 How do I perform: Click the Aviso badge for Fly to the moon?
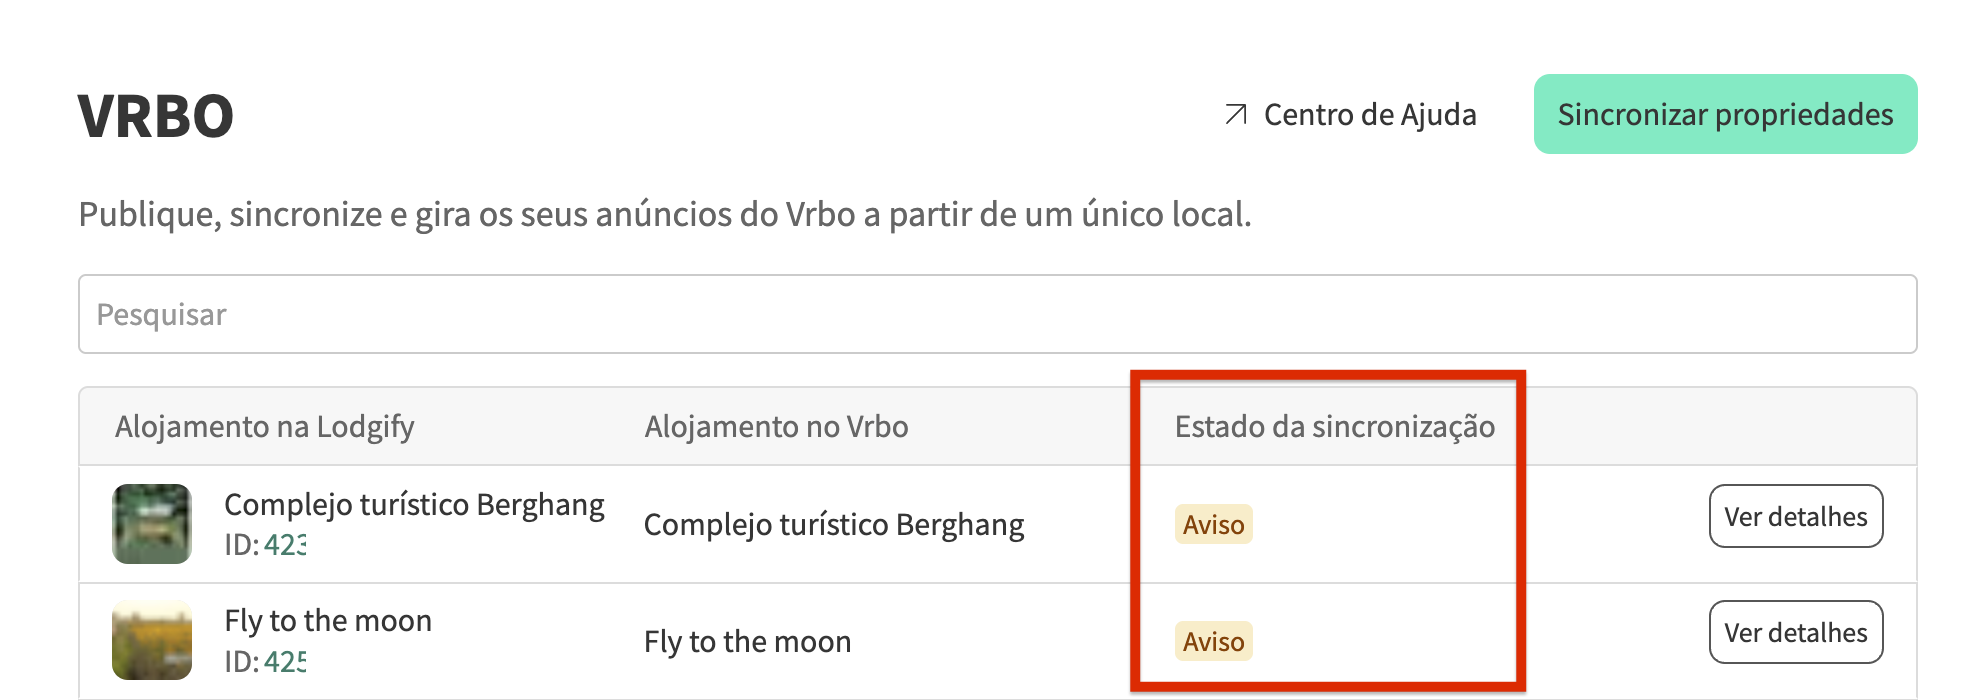pyautogui.click(x=1213, y=642)
